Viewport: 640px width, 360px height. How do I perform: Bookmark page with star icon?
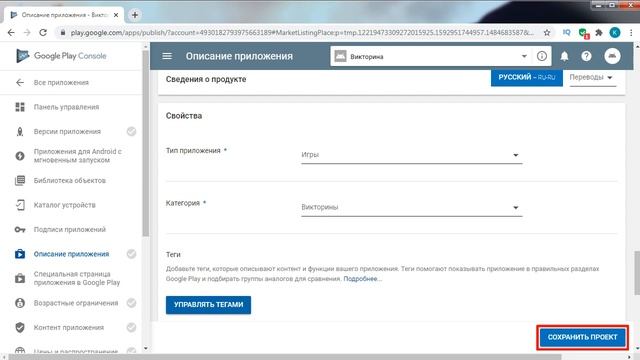pyautogui.click(x=547, y=33)
